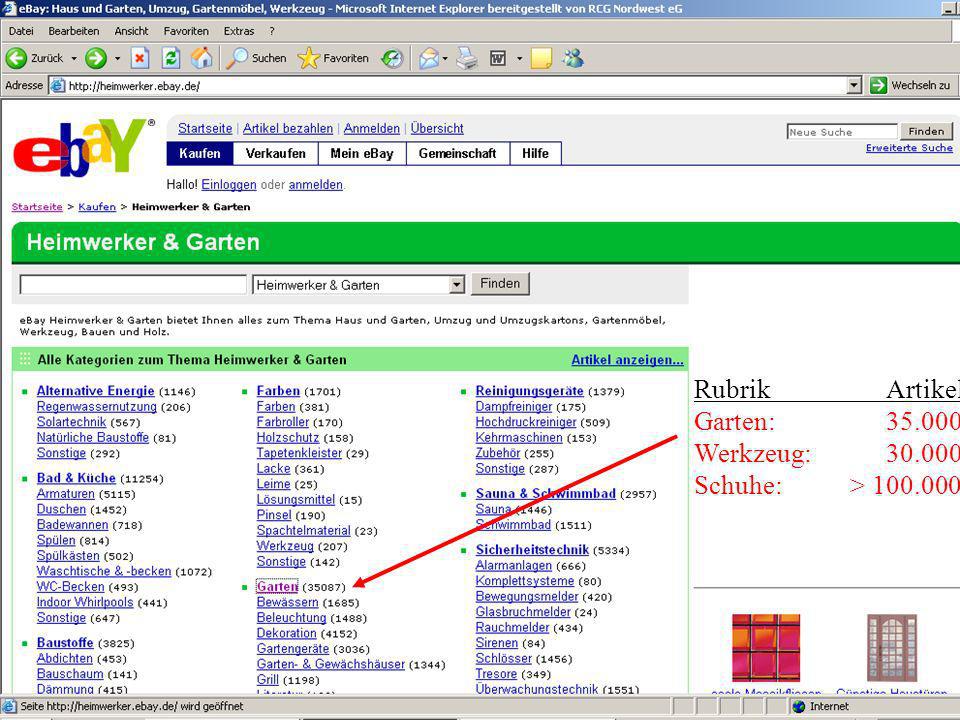Click Finden next to the Neue Suche field

[x=926, y=132]
